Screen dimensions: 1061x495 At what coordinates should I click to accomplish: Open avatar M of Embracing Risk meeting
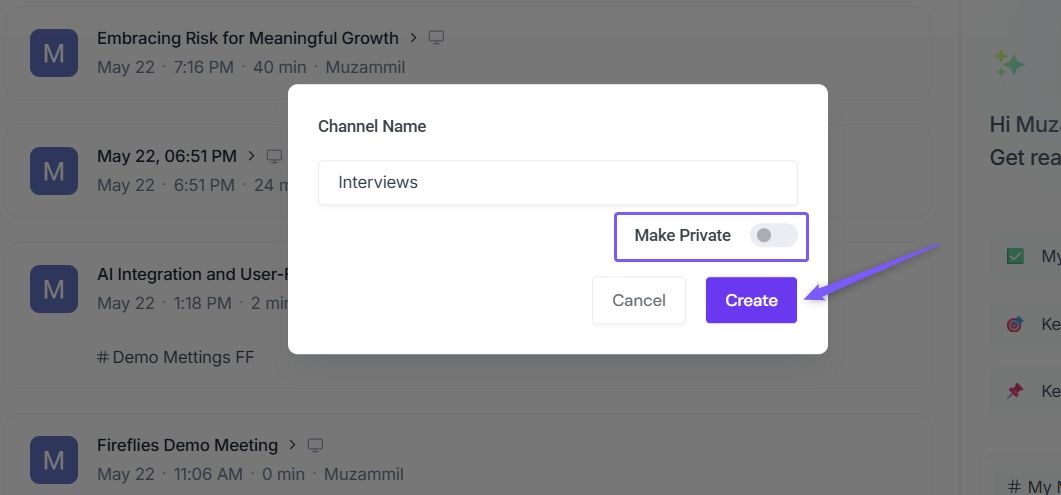click(54, 53)
